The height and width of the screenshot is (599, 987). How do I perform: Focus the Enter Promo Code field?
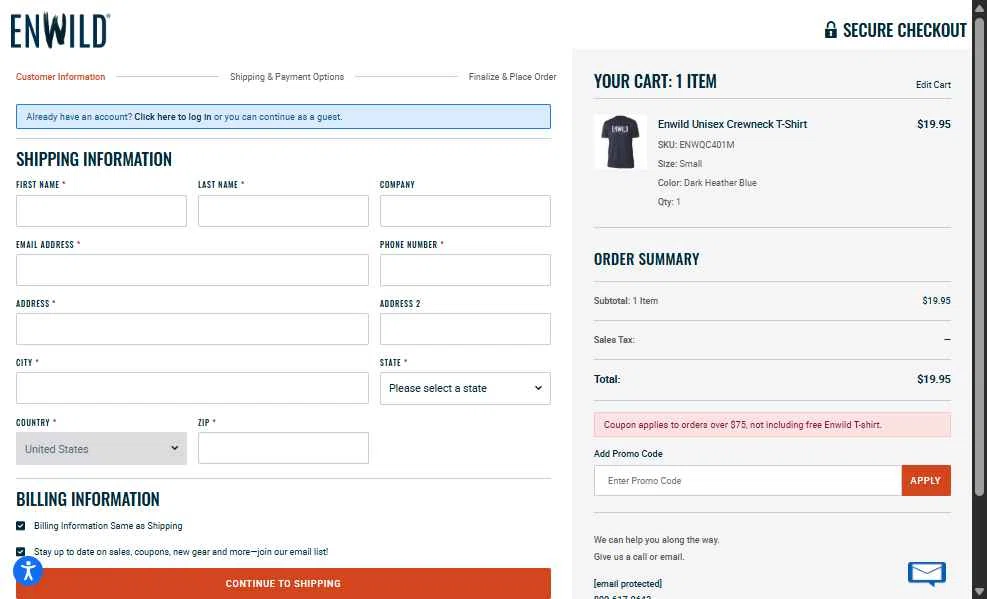pos(748,481)
